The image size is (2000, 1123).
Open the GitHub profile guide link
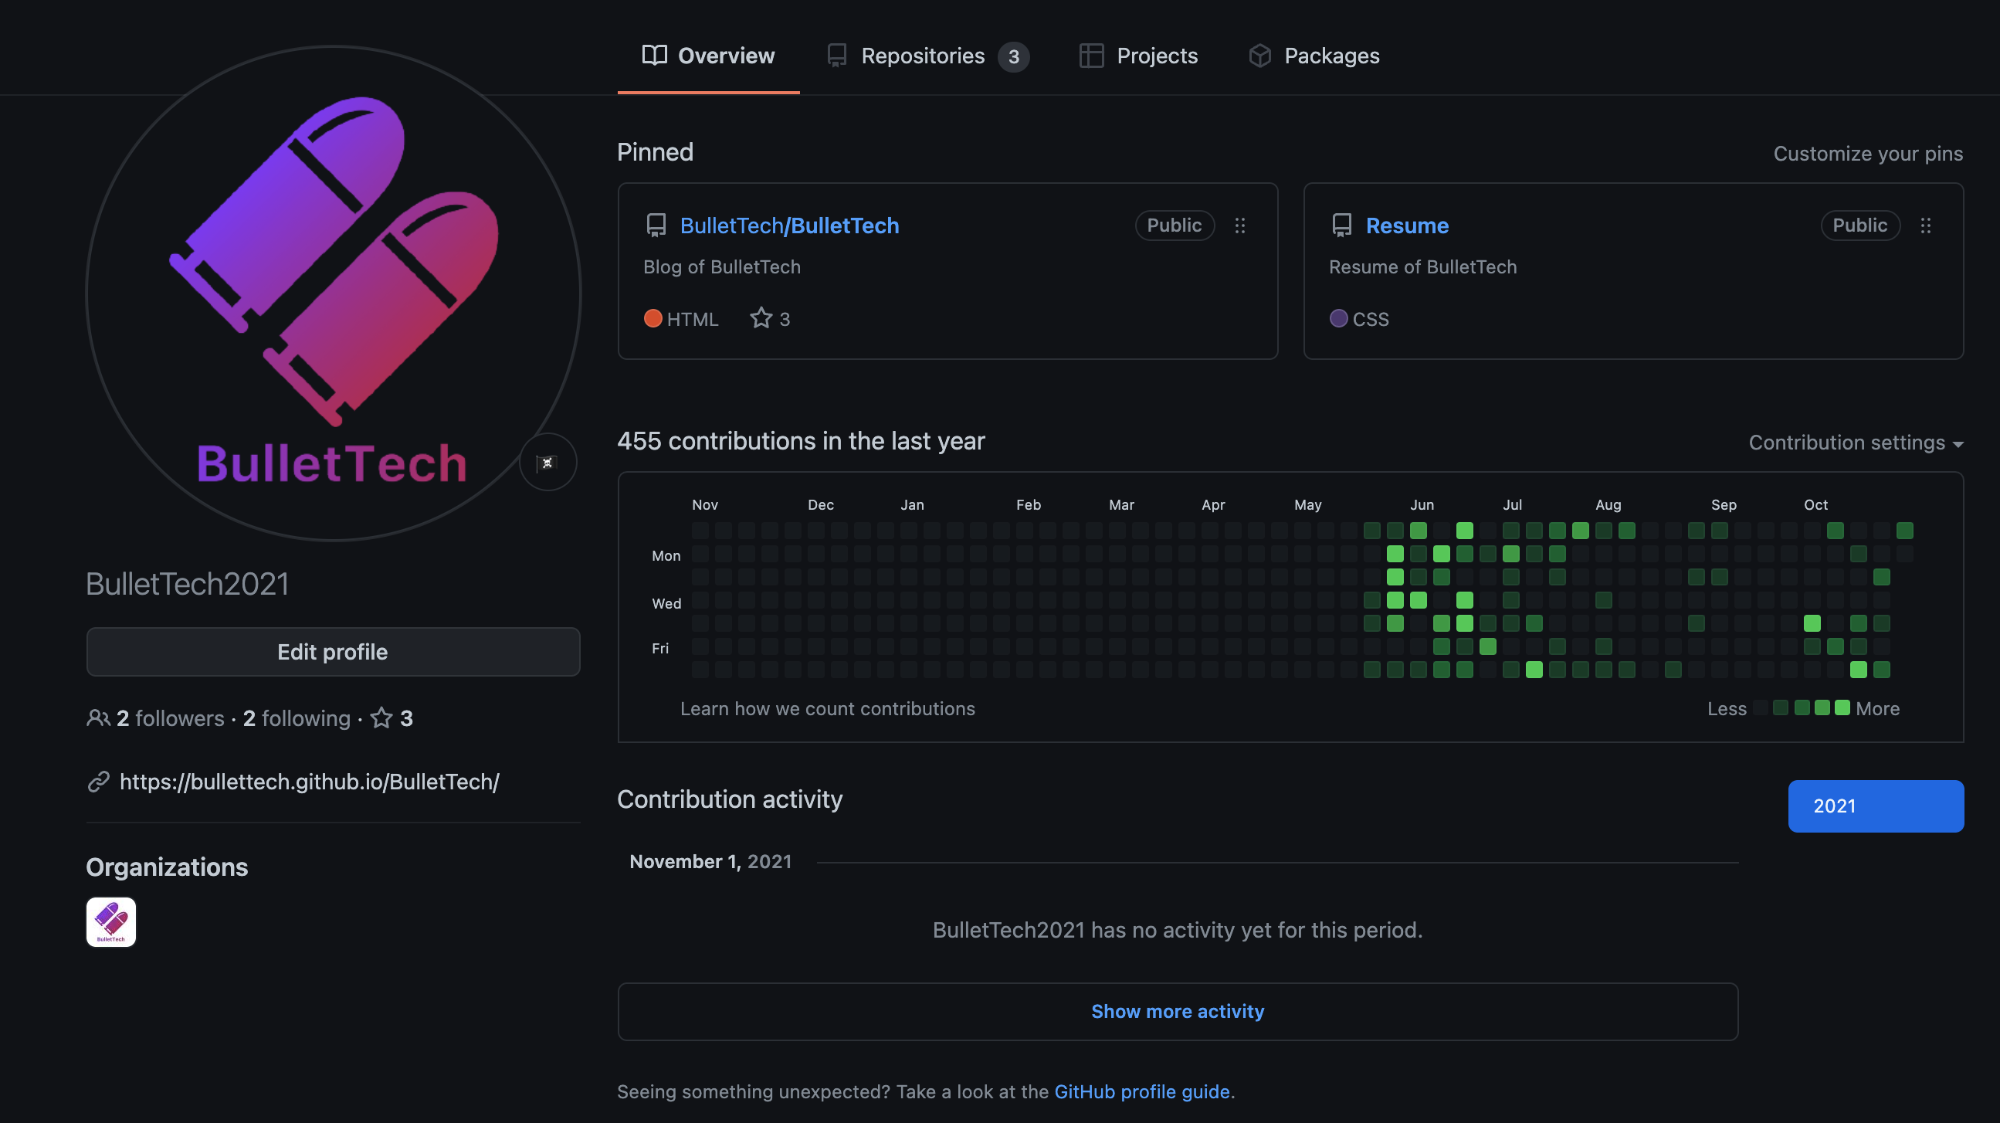pos(1142,1092)
